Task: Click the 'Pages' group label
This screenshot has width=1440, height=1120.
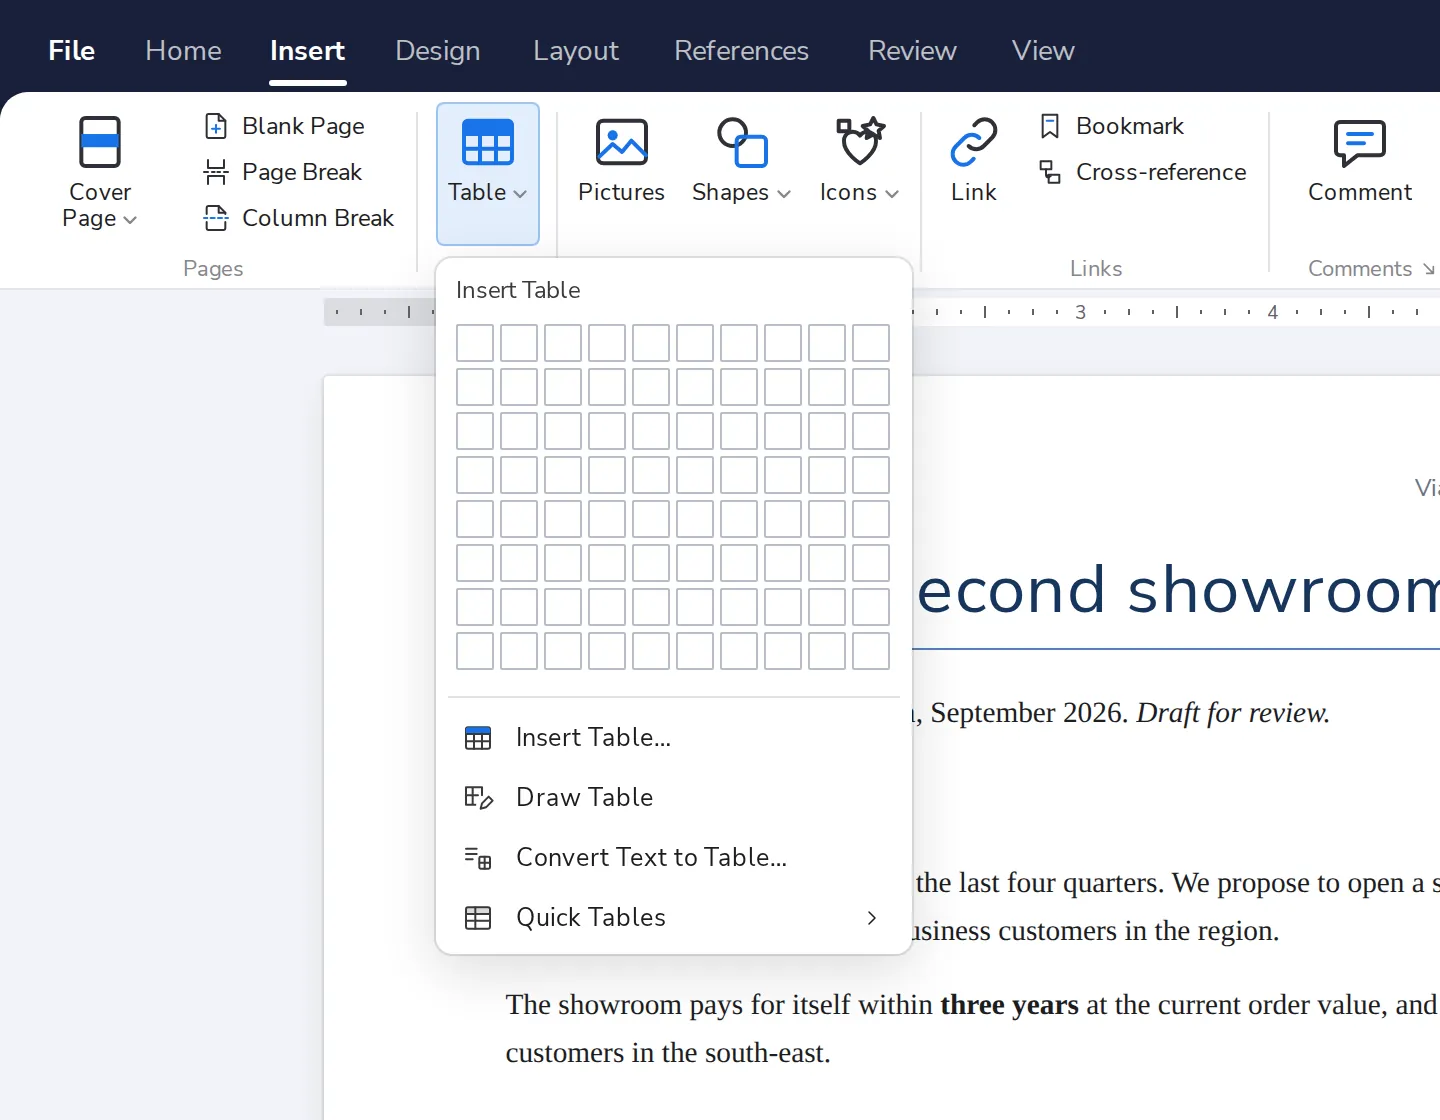Action: 213,269
